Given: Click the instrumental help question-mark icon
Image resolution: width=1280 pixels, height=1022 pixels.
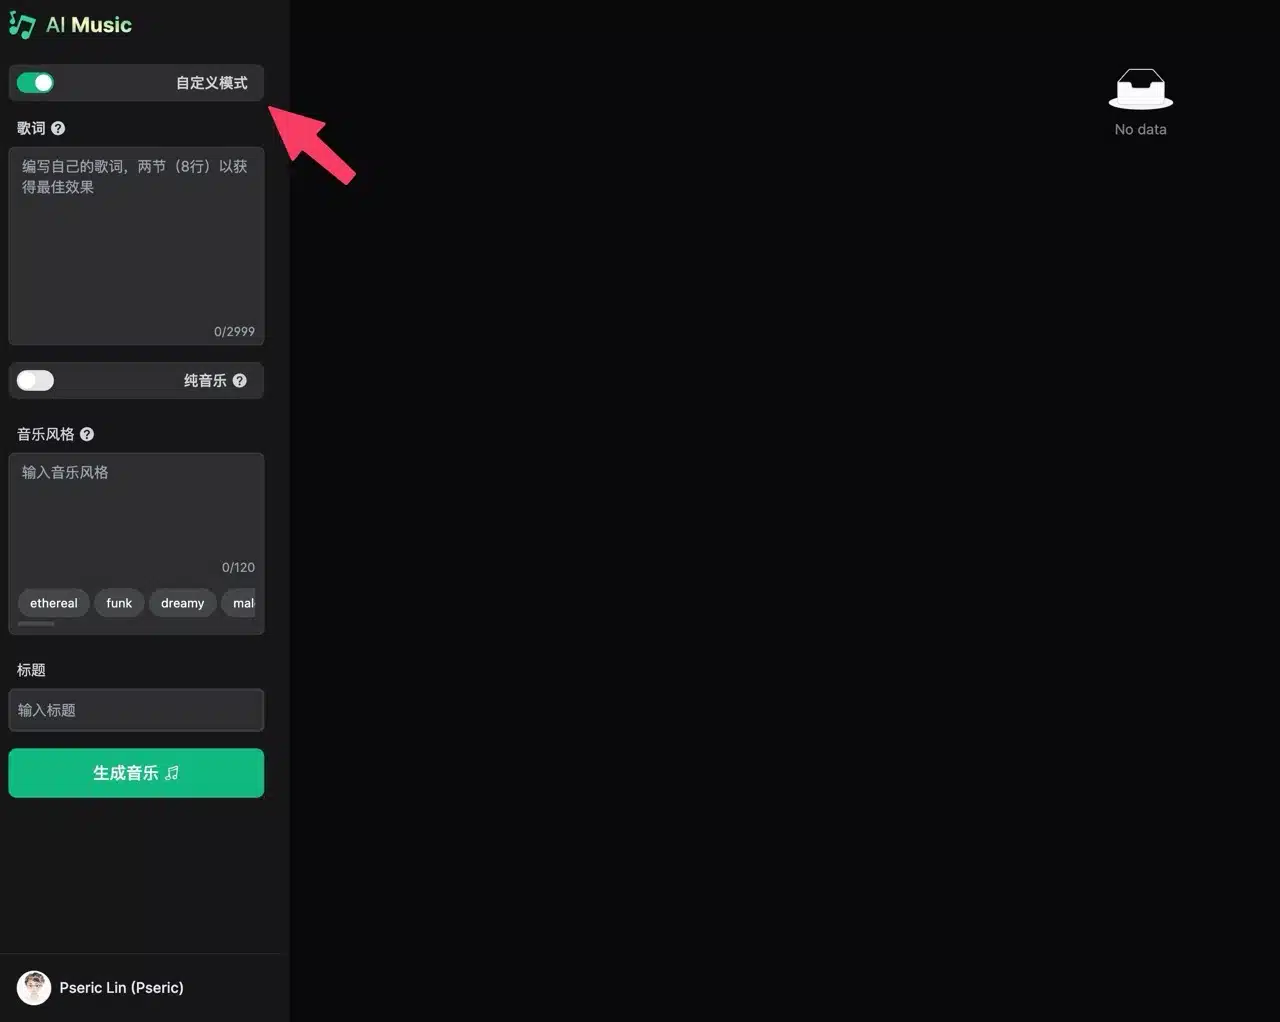Looking at the screenshot, I should (239, 380).
